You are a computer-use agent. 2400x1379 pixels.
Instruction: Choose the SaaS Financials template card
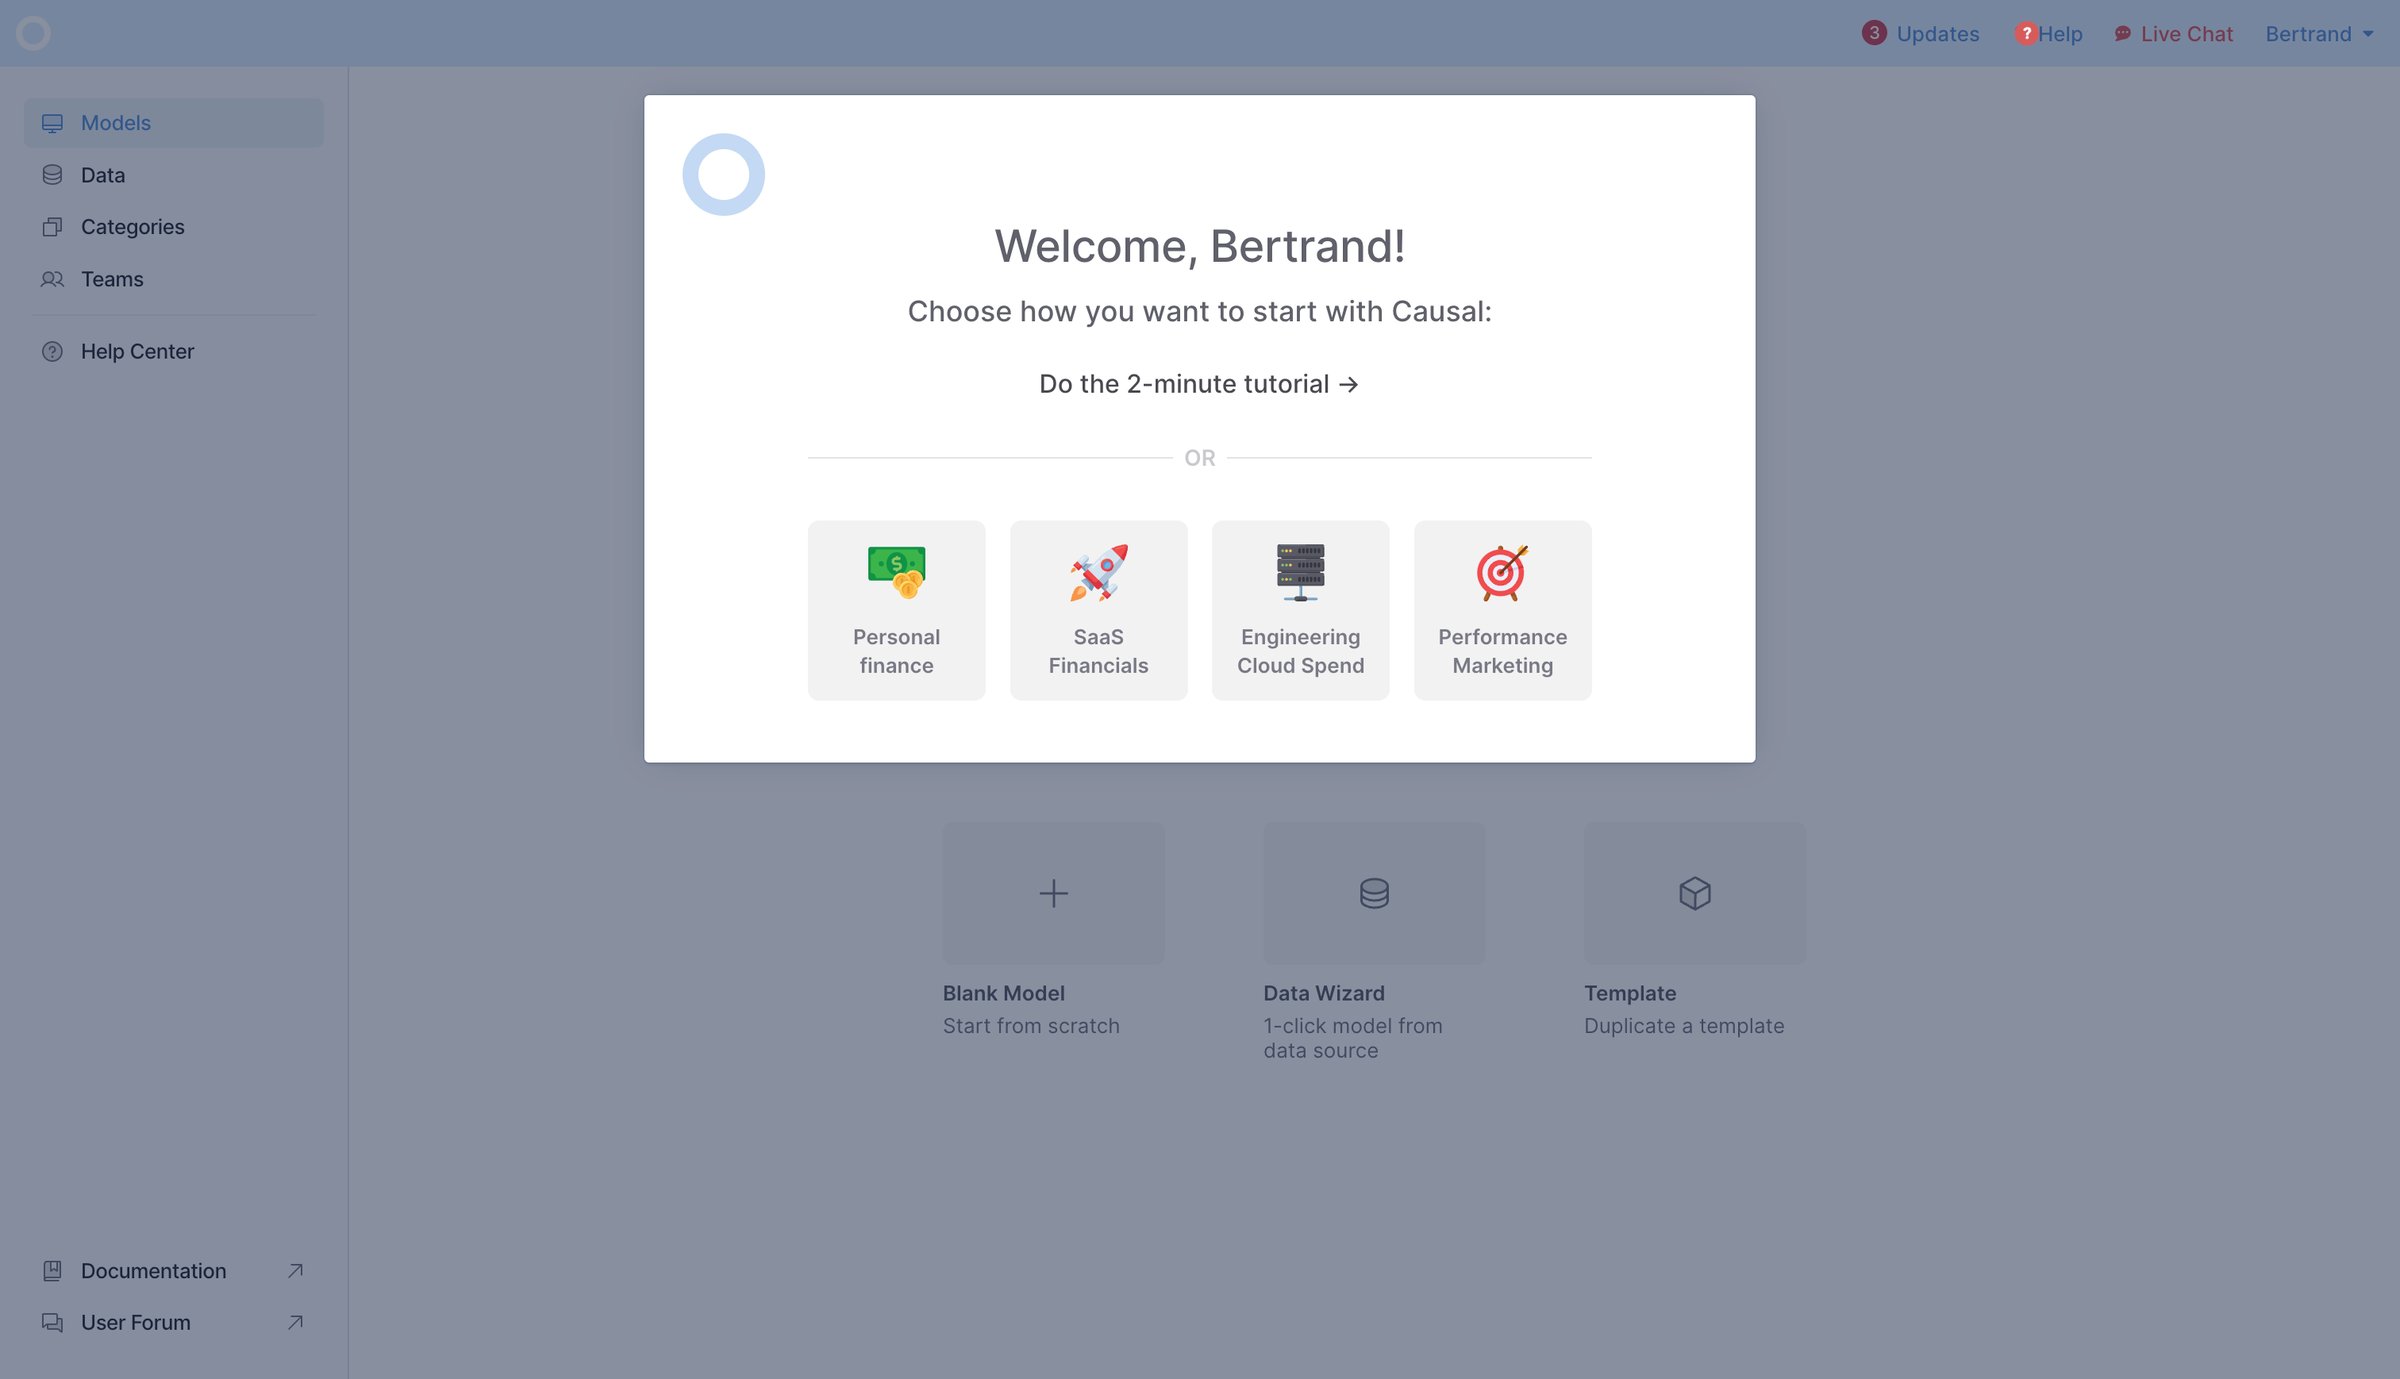pos(1098,610)
